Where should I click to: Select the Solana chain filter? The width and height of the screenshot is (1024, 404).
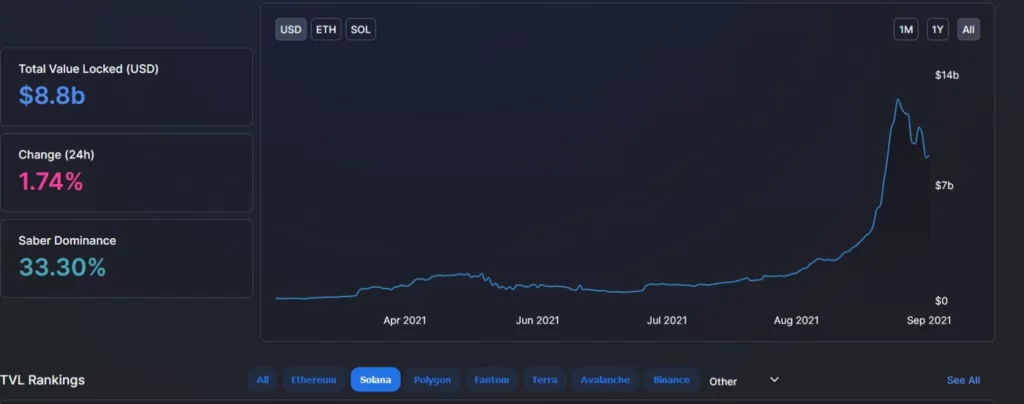click(x=375, y=380)
